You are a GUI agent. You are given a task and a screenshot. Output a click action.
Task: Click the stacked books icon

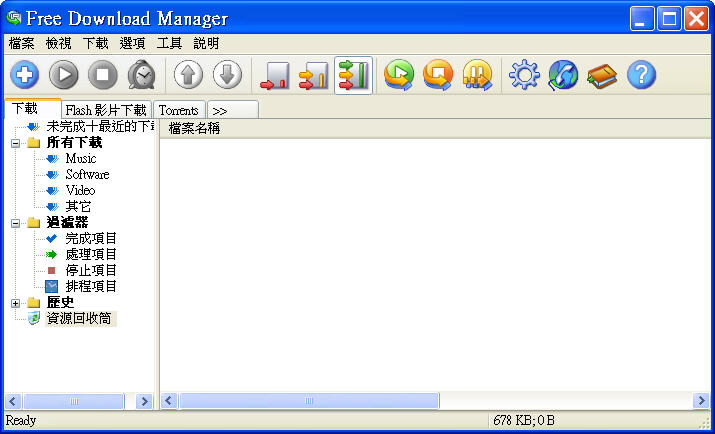point(602,75)
